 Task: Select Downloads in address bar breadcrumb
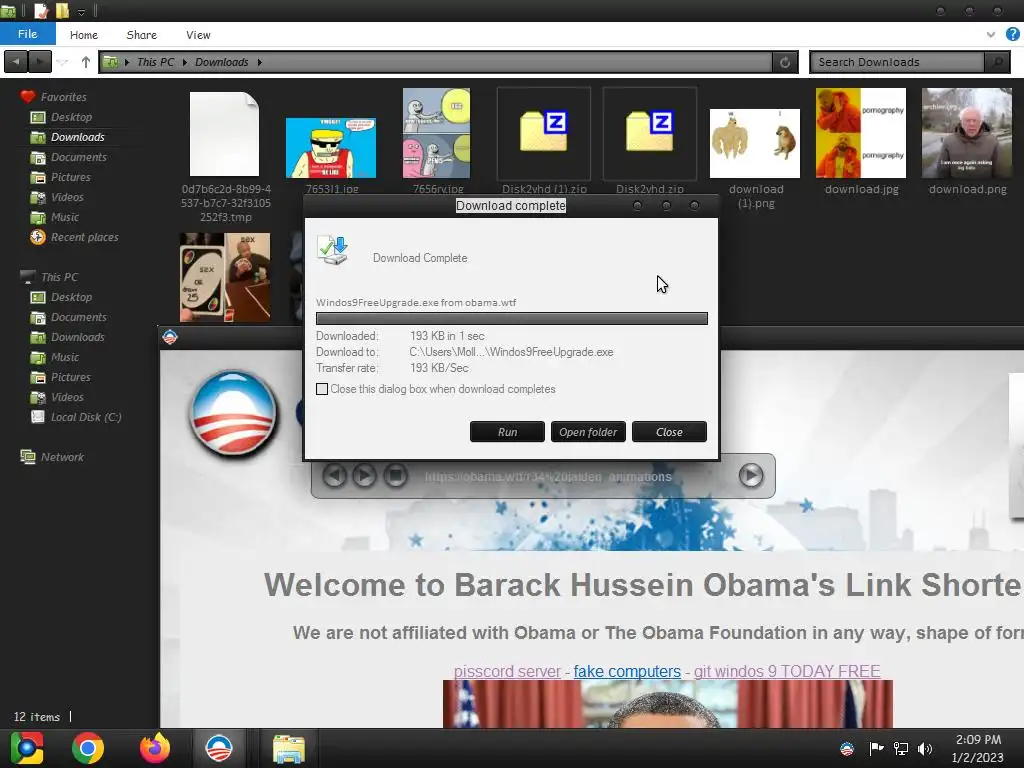pyautogui.click(x=221, y=62)
